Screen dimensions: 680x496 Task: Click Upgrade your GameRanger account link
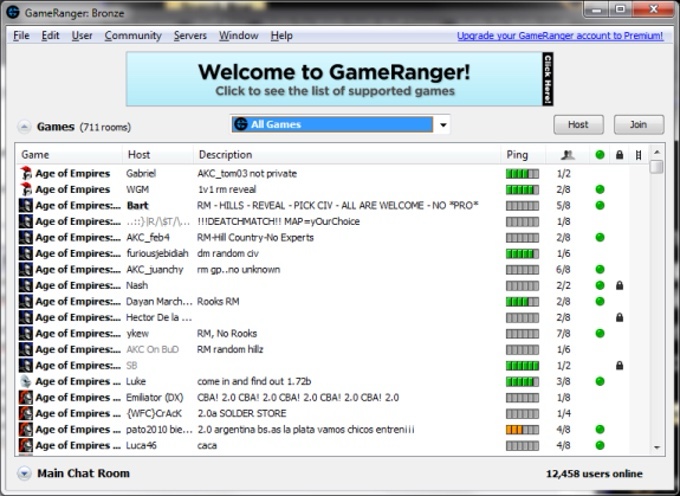click(560, 36)
